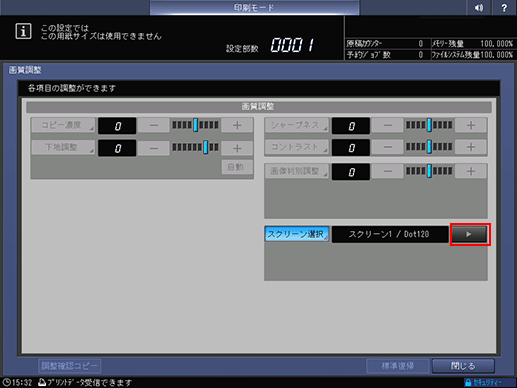Select the 下地調整 button

63,148
